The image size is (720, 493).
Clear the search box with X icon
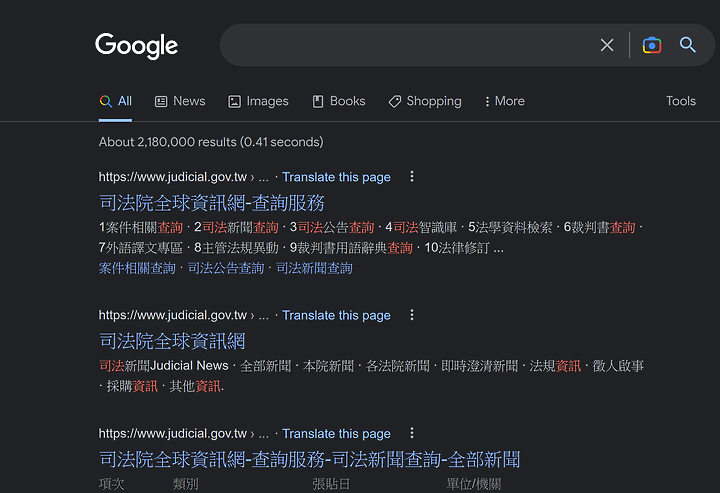pos(607,45)
